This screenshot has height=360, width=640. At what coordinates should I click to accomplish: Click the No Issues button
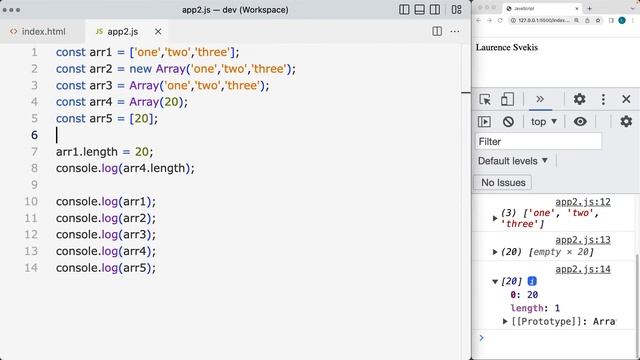(x=503, y=182)
